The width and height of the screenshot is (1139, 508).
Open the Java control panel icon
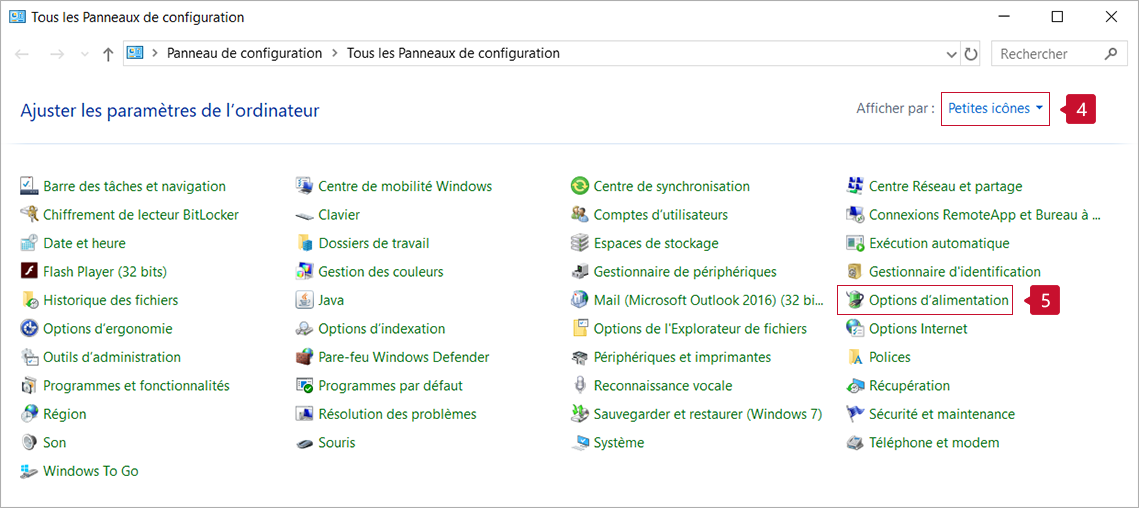coord(304,300)
